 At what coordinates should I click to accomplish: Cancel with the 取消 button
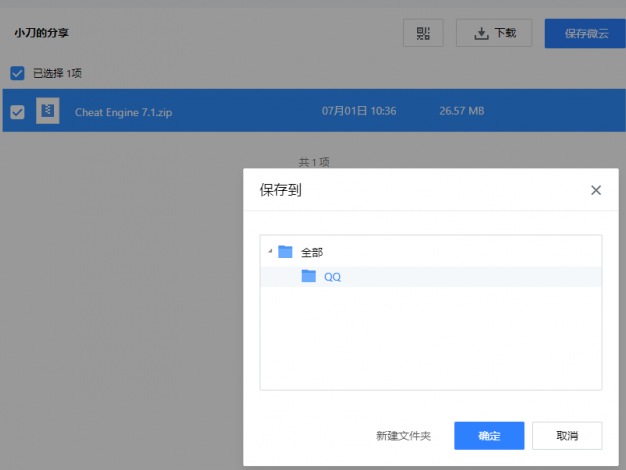click(x=567, y=436)
